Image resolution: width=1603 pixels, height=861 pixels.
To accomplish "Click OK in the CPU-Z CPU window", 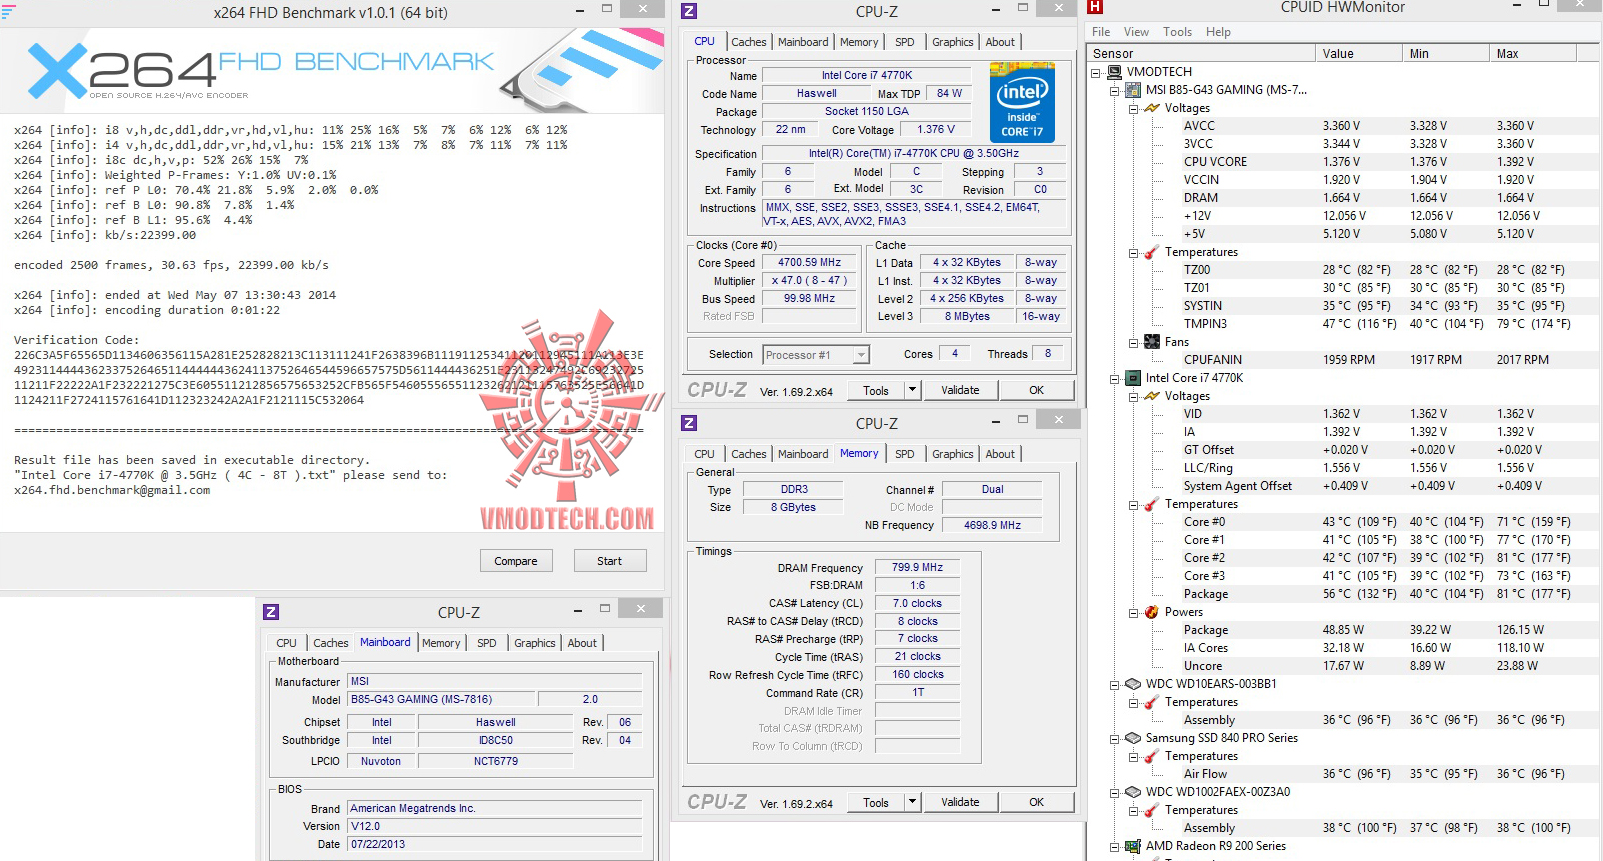I will click(1037, 390).
